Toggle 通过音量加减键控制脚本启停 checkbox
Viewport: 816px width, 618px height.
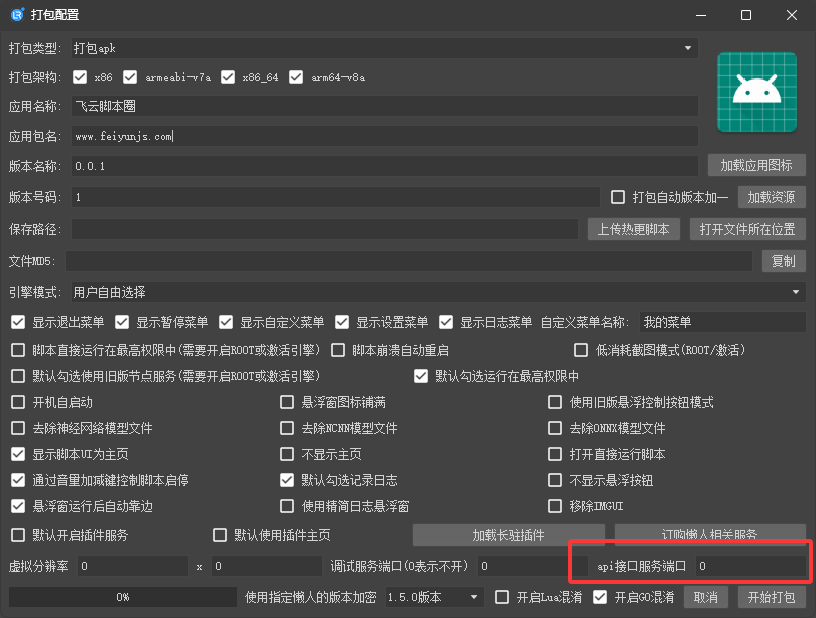18,480
